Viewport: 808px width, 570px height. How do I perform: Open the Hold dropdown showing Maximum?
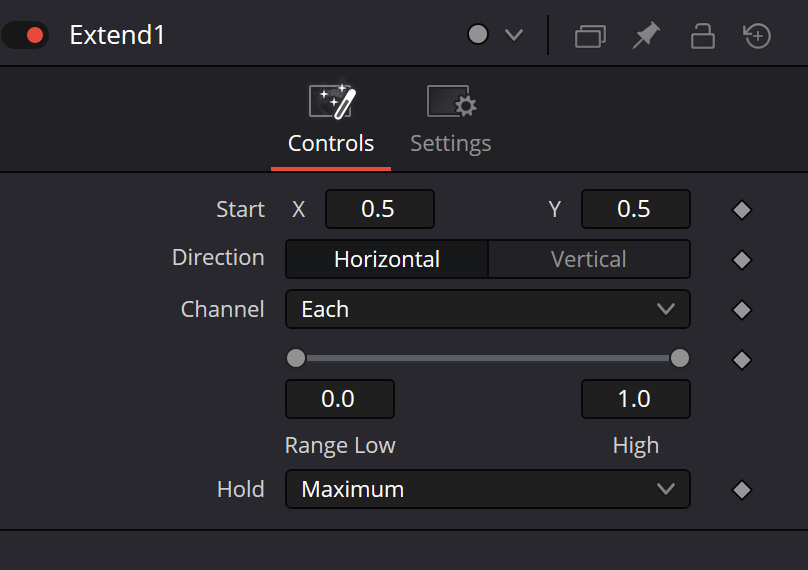coord(487,489)
